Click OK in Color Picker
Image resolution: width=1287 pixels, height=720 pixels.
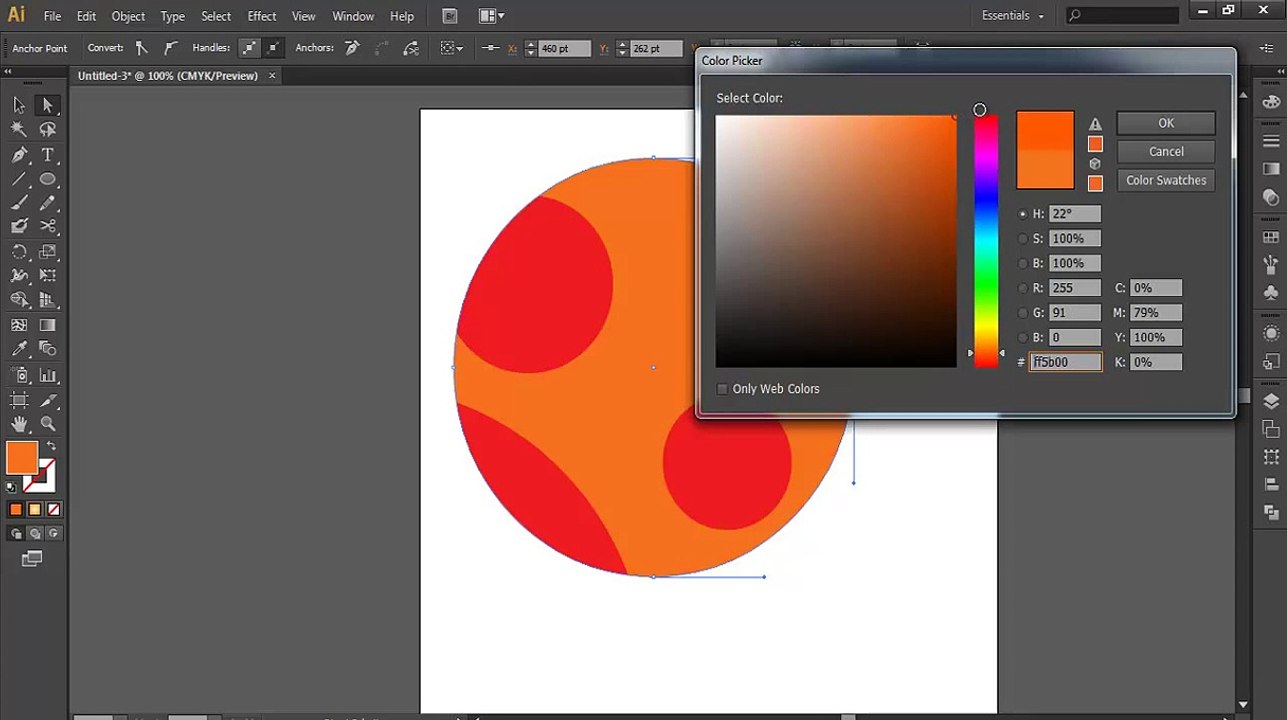(1166, 123)
